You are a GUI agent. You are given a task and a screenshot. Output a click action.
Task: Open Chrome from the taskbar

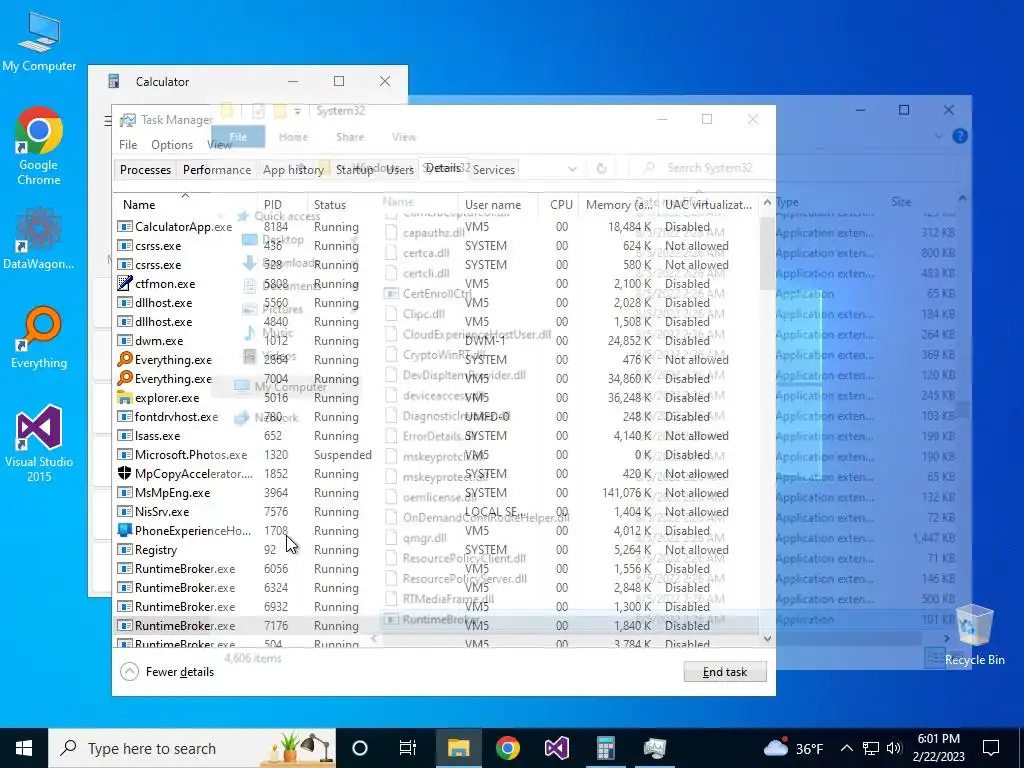[507, 748]
